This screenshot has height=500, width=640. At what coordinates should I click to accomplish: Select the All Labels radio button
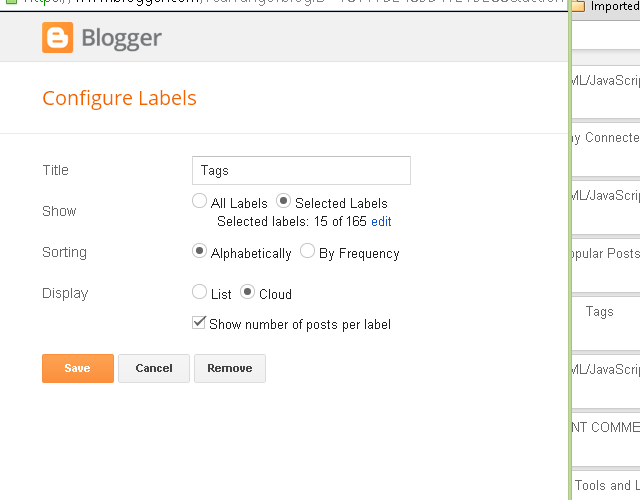coord(200,202)
